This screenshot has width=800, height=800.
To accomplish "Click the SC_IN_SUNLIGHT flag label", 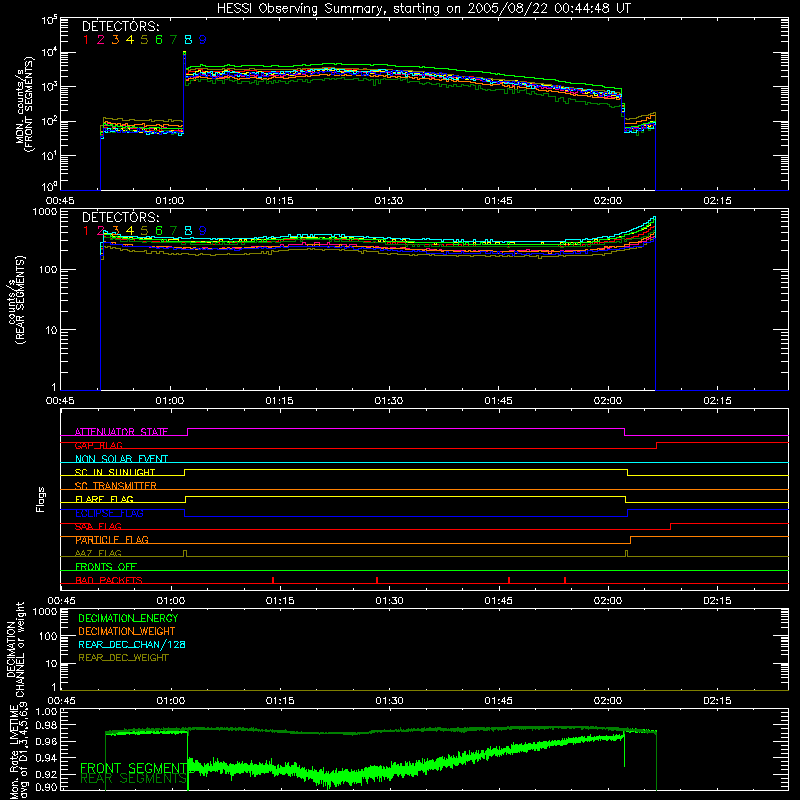I will pos(115,472).
